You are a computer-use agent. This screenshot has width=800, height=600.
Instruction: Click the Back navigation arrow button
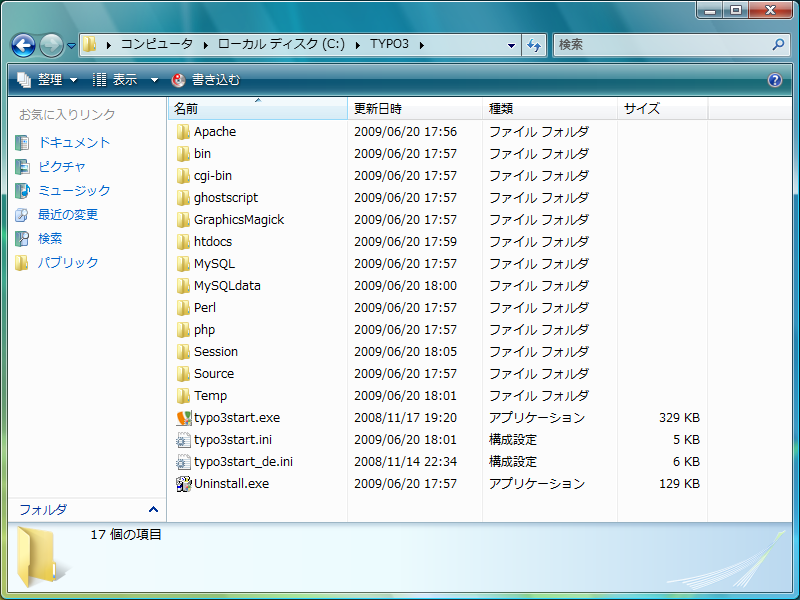(x=23, y=45)
